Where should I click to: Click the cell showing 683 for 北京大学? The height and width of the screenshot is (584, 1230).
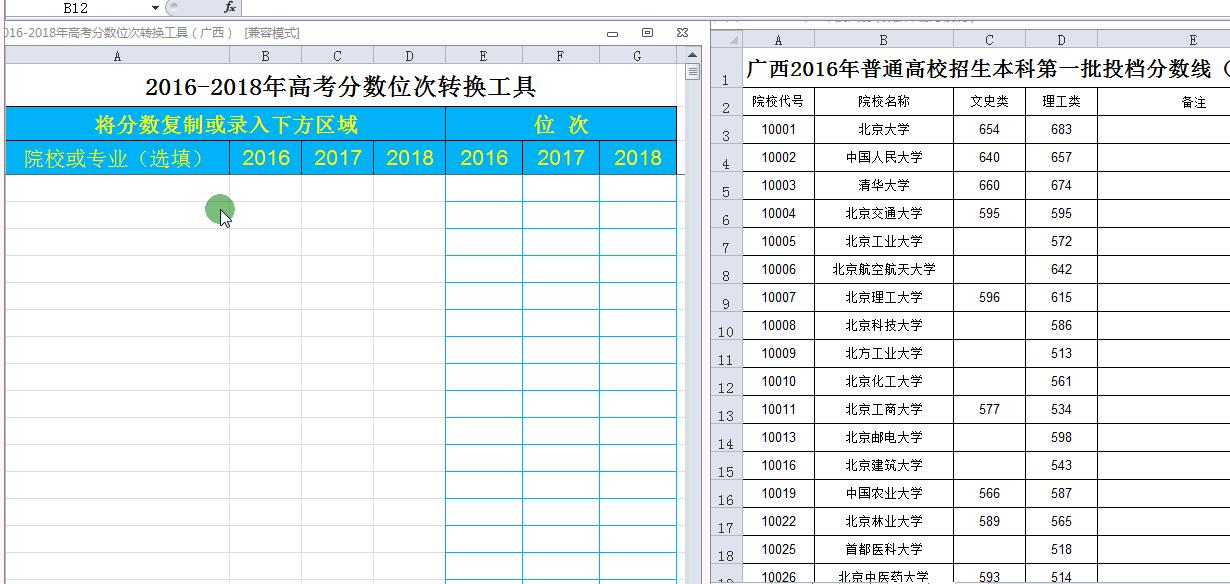[1061, 129]
